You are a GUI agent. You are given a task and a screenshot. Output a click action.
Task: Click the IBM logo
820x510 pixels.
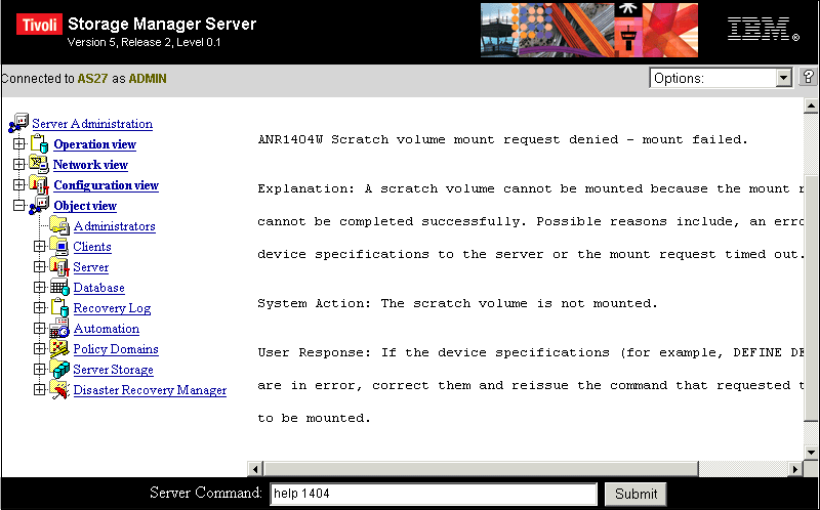(763, 29)
